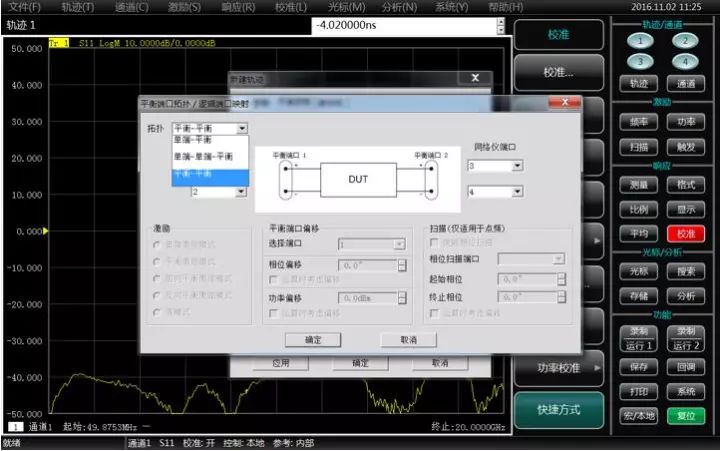This screenshot has width=720, height=451.
Task: Click the 分析 hardkey in right panel
Action: click(x=686, y=296)
